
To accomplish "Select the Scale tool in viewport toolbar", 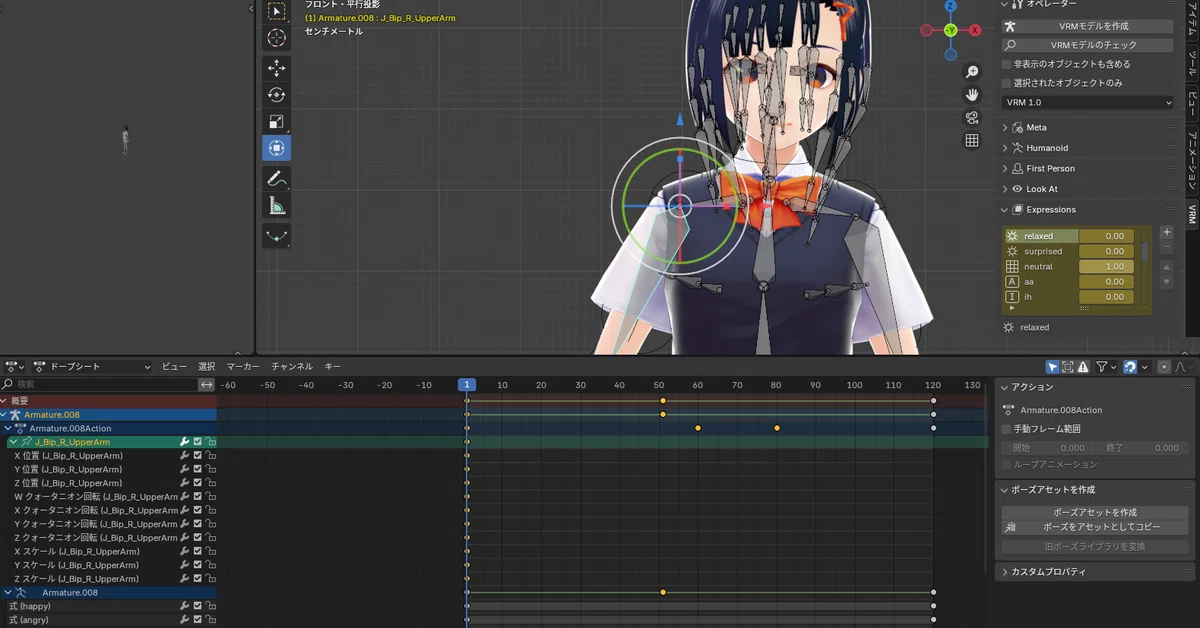I will tap(277, 122).
